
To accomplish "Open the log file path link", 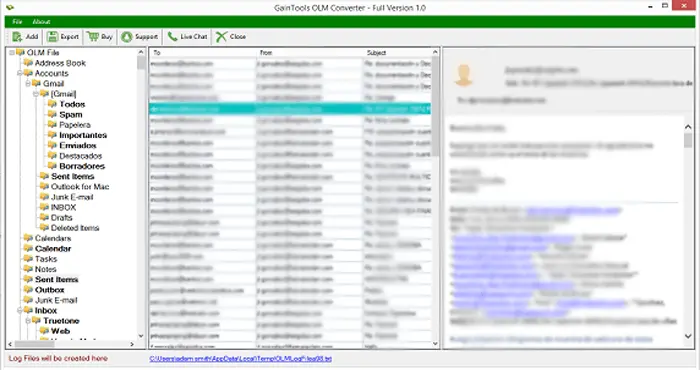I will [x=240, y=358].
